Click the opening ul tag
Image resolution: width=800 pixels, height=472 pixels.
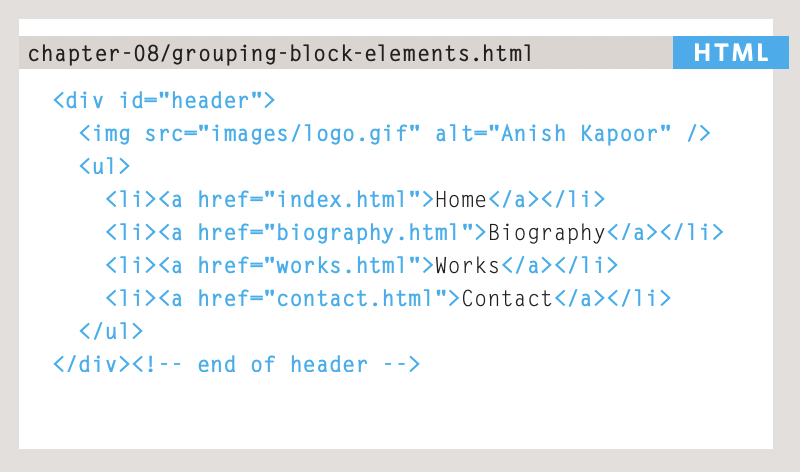[x=105, y=166]
